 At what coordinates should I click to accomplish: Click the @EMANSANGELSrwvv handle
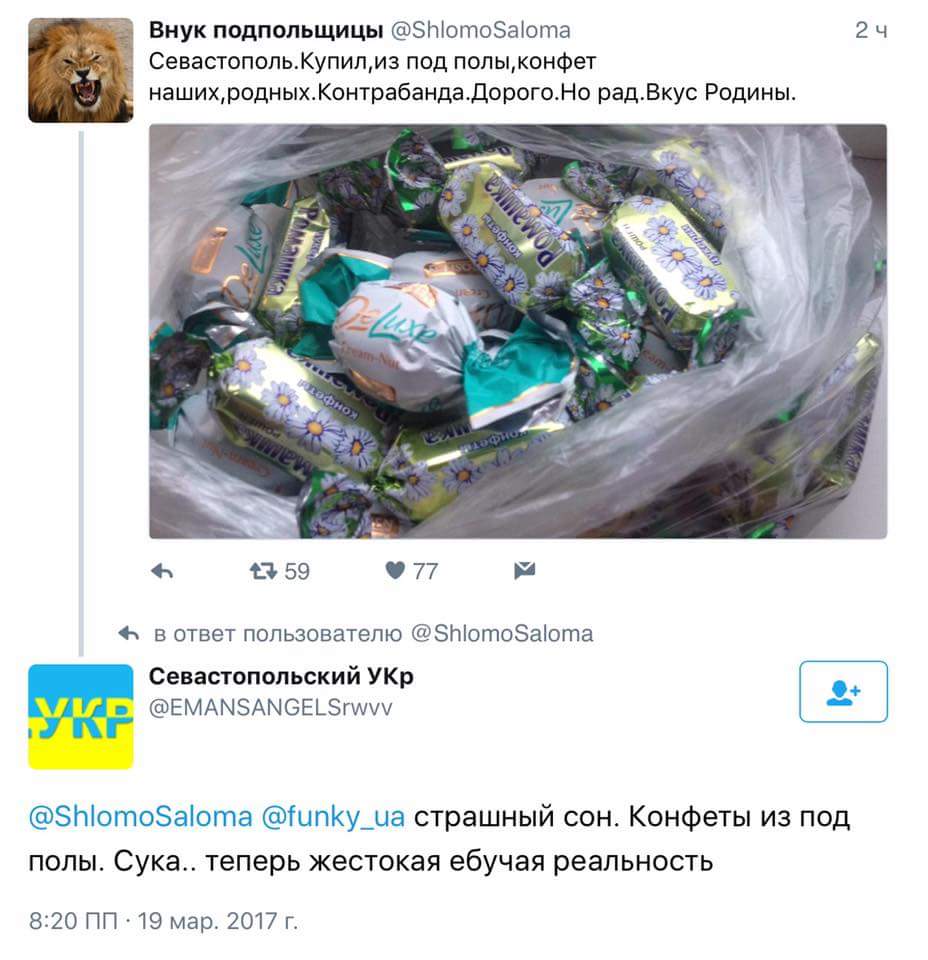tap(271, 708)
